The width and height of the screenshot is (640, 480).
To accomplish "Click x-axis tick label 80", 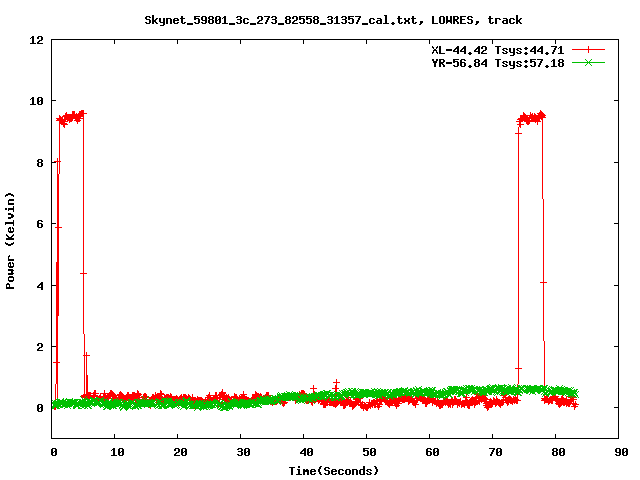I will click(x=558, y=452).
